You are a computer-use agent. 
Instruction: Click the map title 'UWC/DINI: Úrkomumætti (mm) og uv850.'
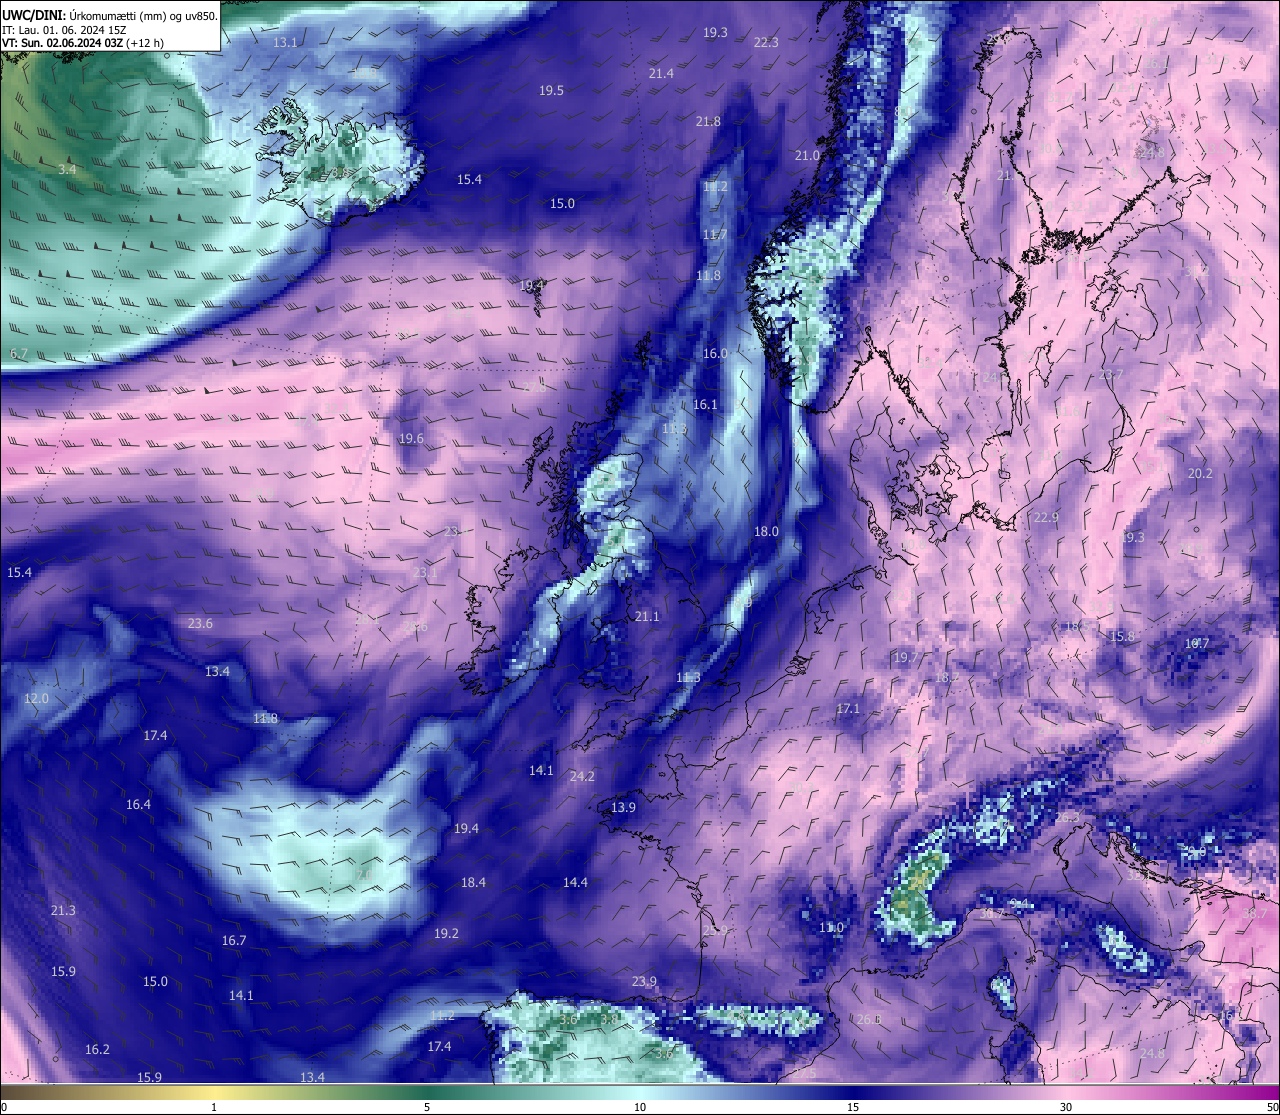click(x=110, y=15)
